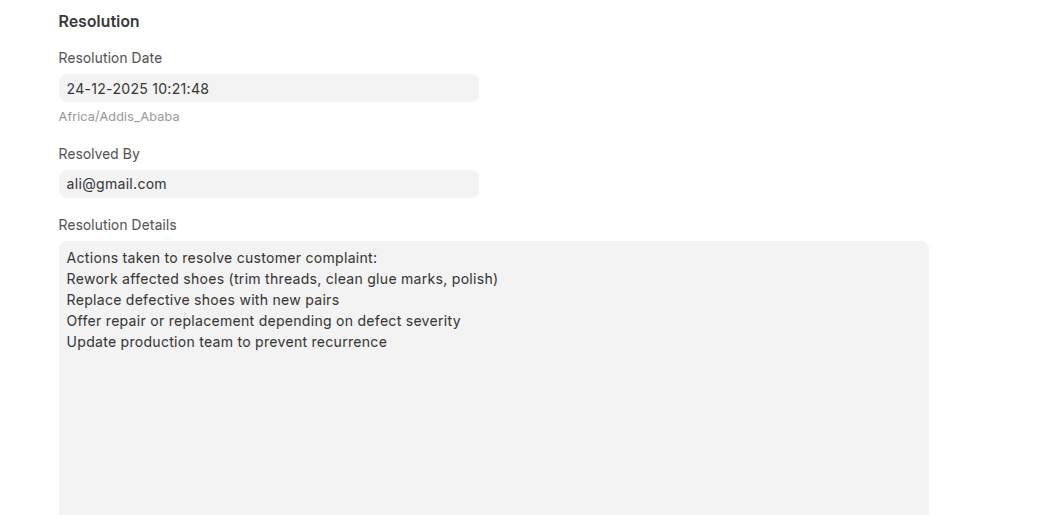Click the word 'polish)' in the details
1044x515 pixels.
pos(474,279)
